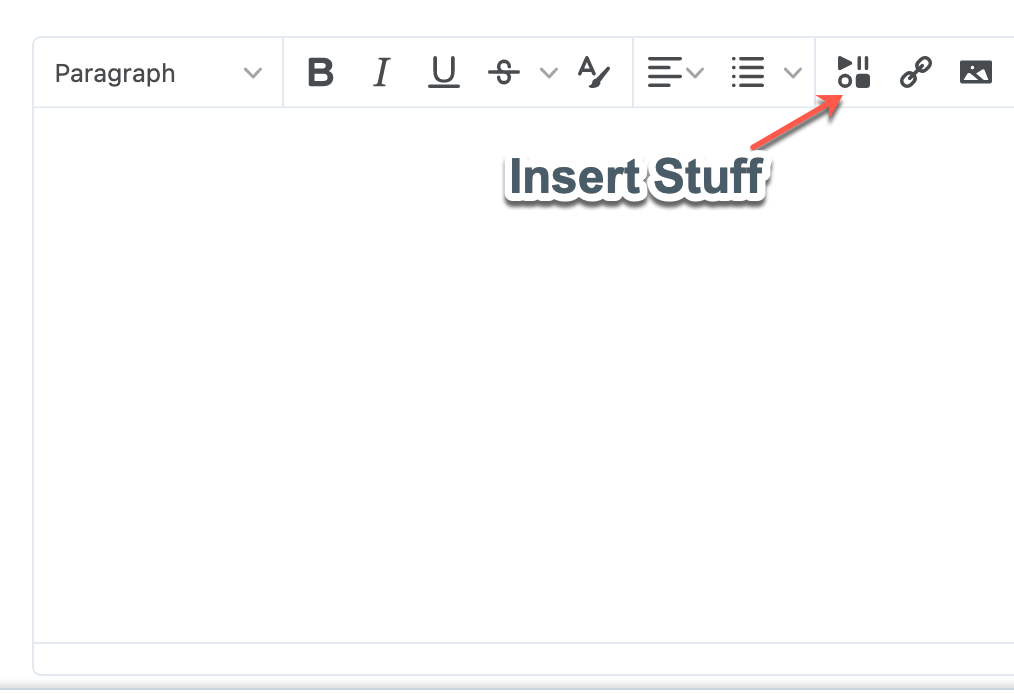This screenshot has height=694, width=1014.
Task: Insert a quicklink with chain icon
Action: coord(916,72)
